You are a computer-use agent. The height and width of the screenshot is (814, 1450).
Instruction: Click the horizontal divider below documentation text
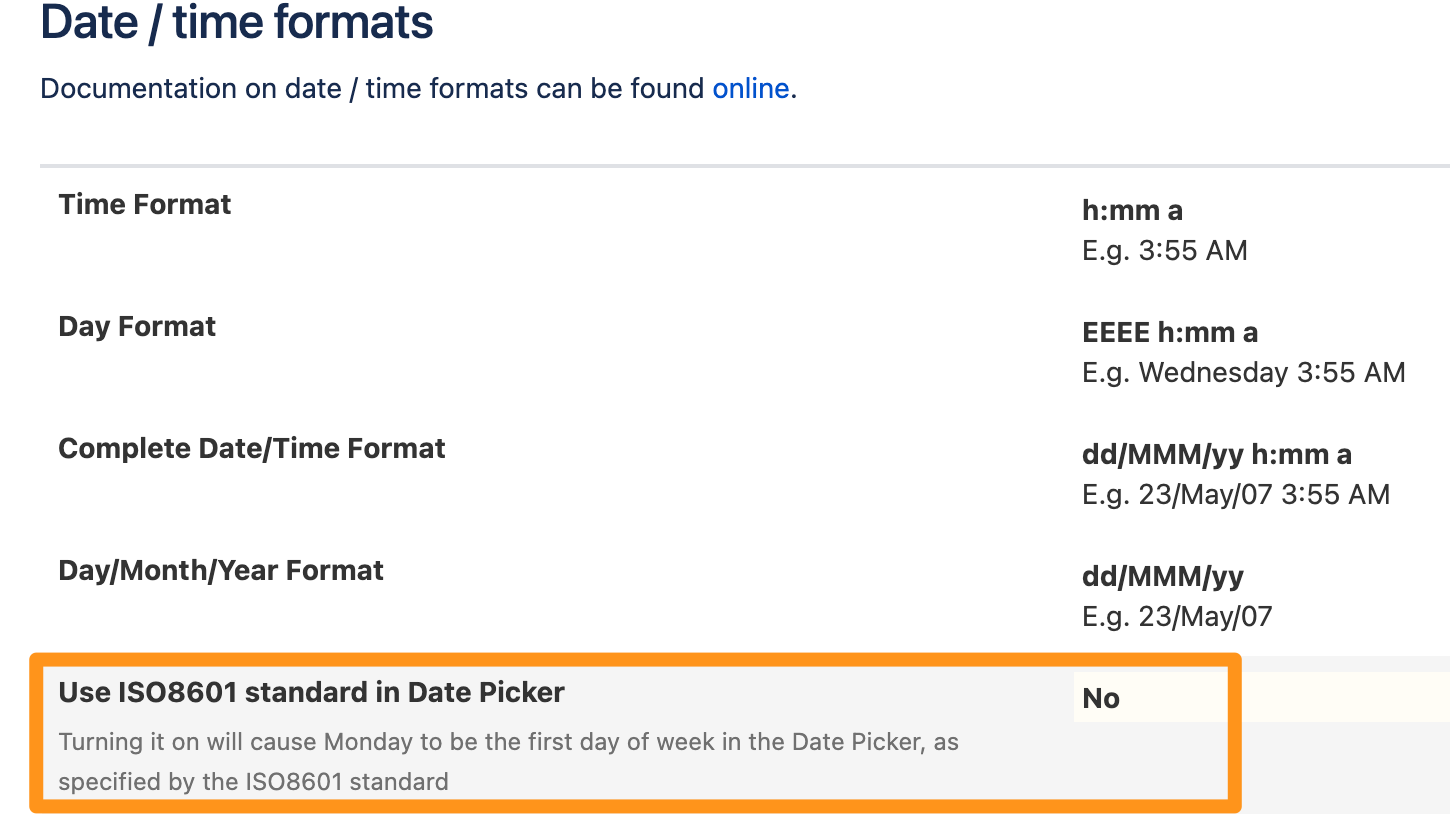coord(745,165)
